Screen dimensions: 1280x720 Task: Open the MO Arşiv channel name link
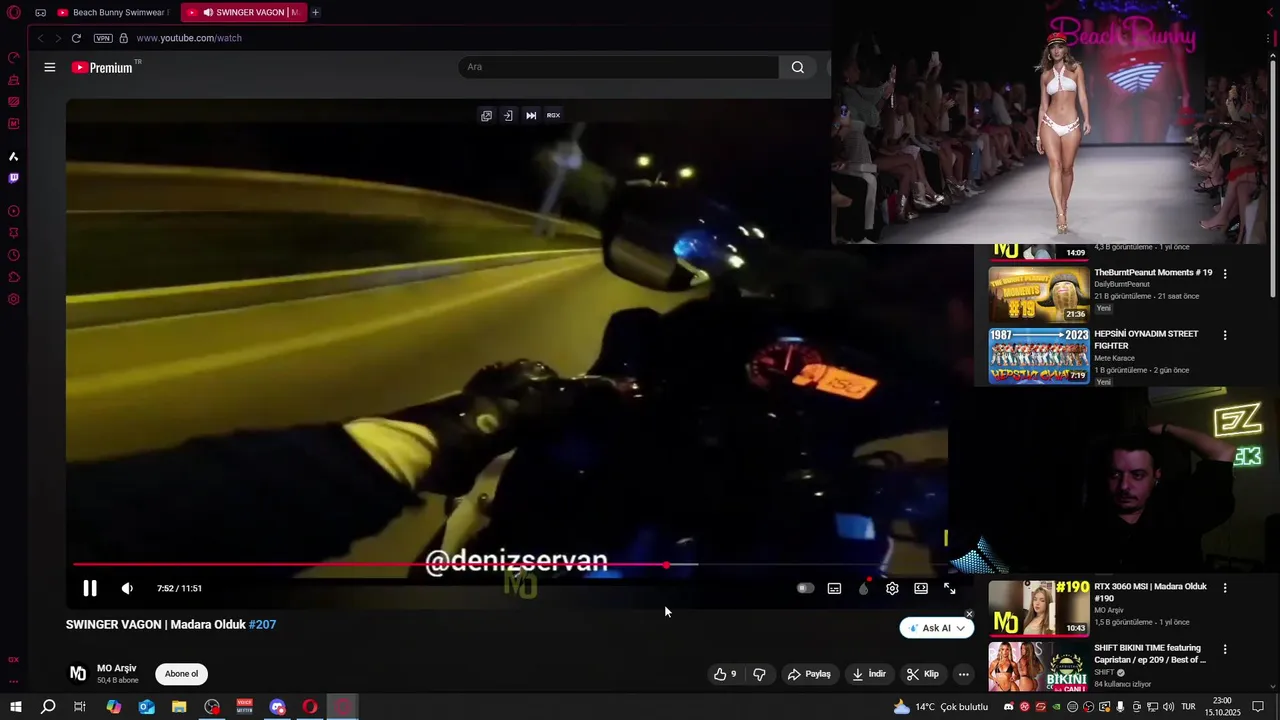tap(116, 668)
